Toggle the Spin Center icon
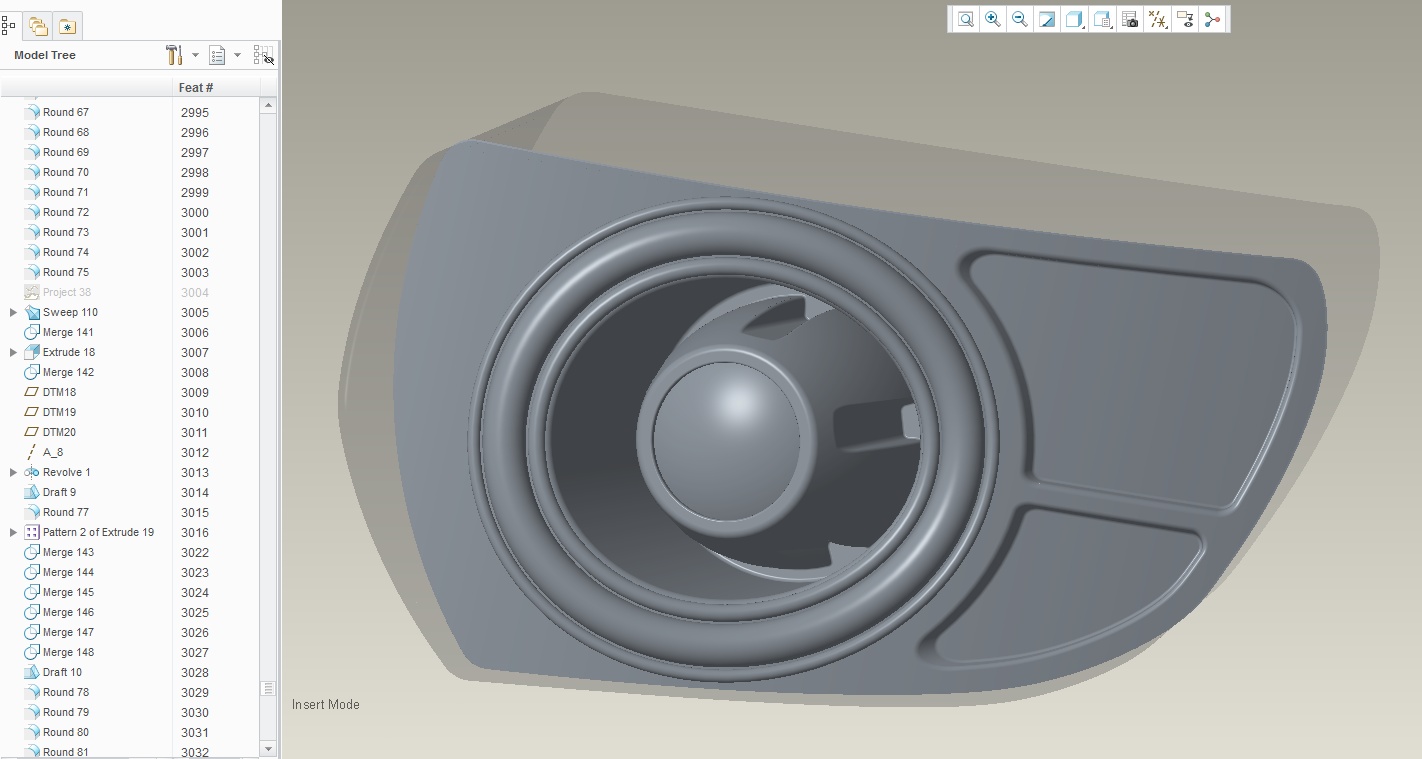Image resolution: width=1422 pixels, height=759 pixels. tap(1213, 19)
